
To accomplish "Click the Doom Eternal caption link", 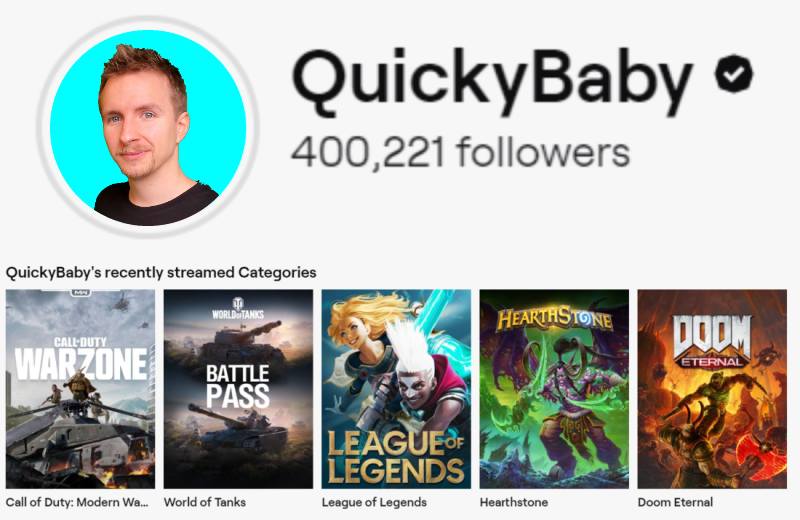I will click(x=675, y=502).
